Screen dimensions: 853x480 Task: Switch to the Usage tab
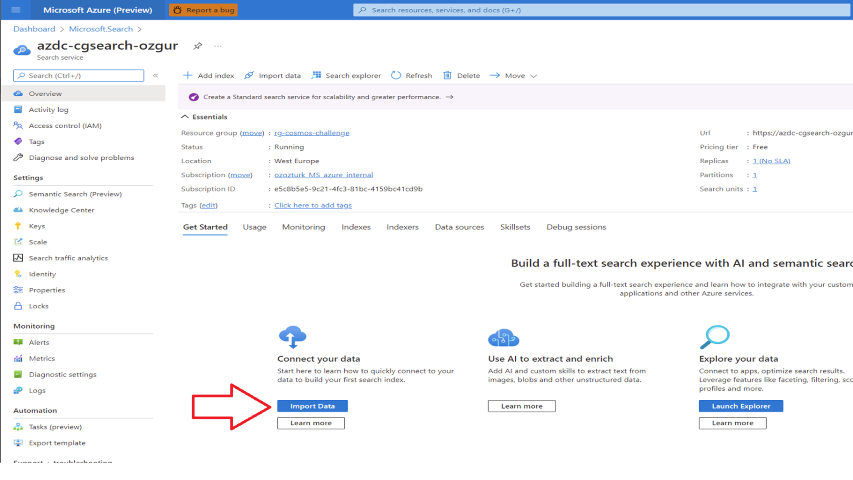pos(255,227)
